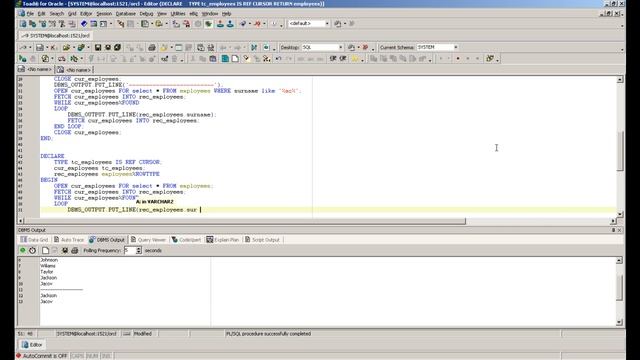Toggle DBMS output on with the green button

(x=22, y=250)
